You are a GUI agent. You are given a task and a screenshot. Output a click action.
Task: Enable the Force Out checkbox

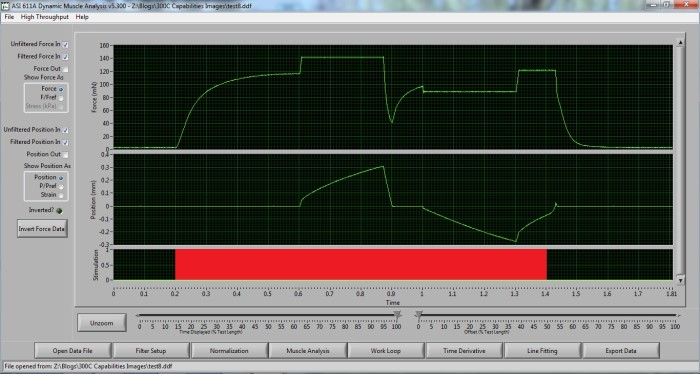[66, 69]
